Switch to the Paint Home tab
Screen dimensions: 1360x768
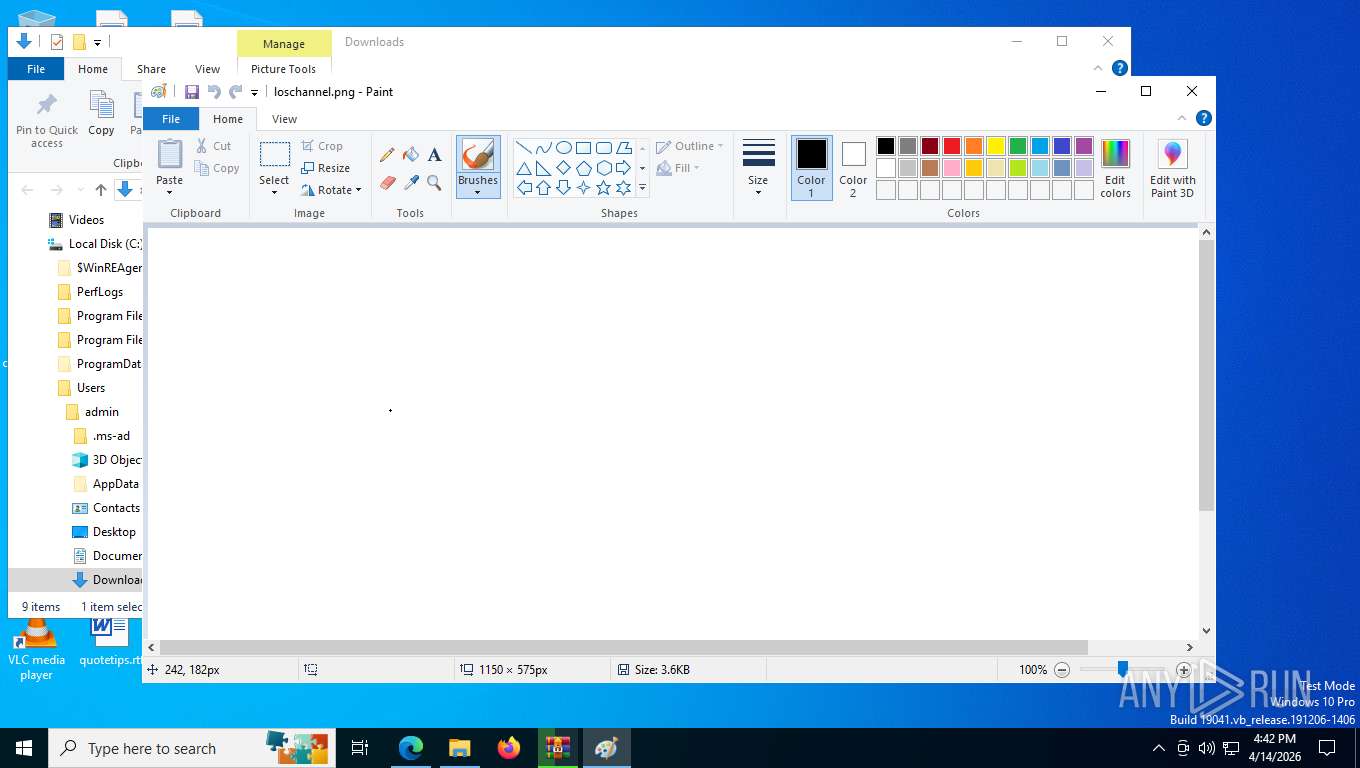[x=228, y=119]
